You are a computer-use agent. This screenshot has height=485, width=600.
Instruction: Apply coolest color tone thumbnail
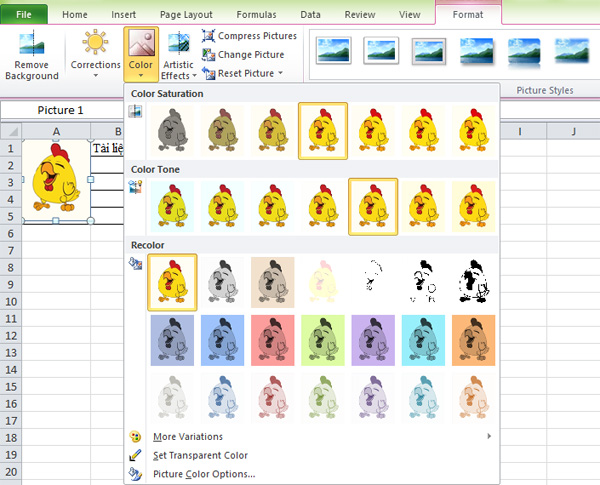(x=172, y=207)
